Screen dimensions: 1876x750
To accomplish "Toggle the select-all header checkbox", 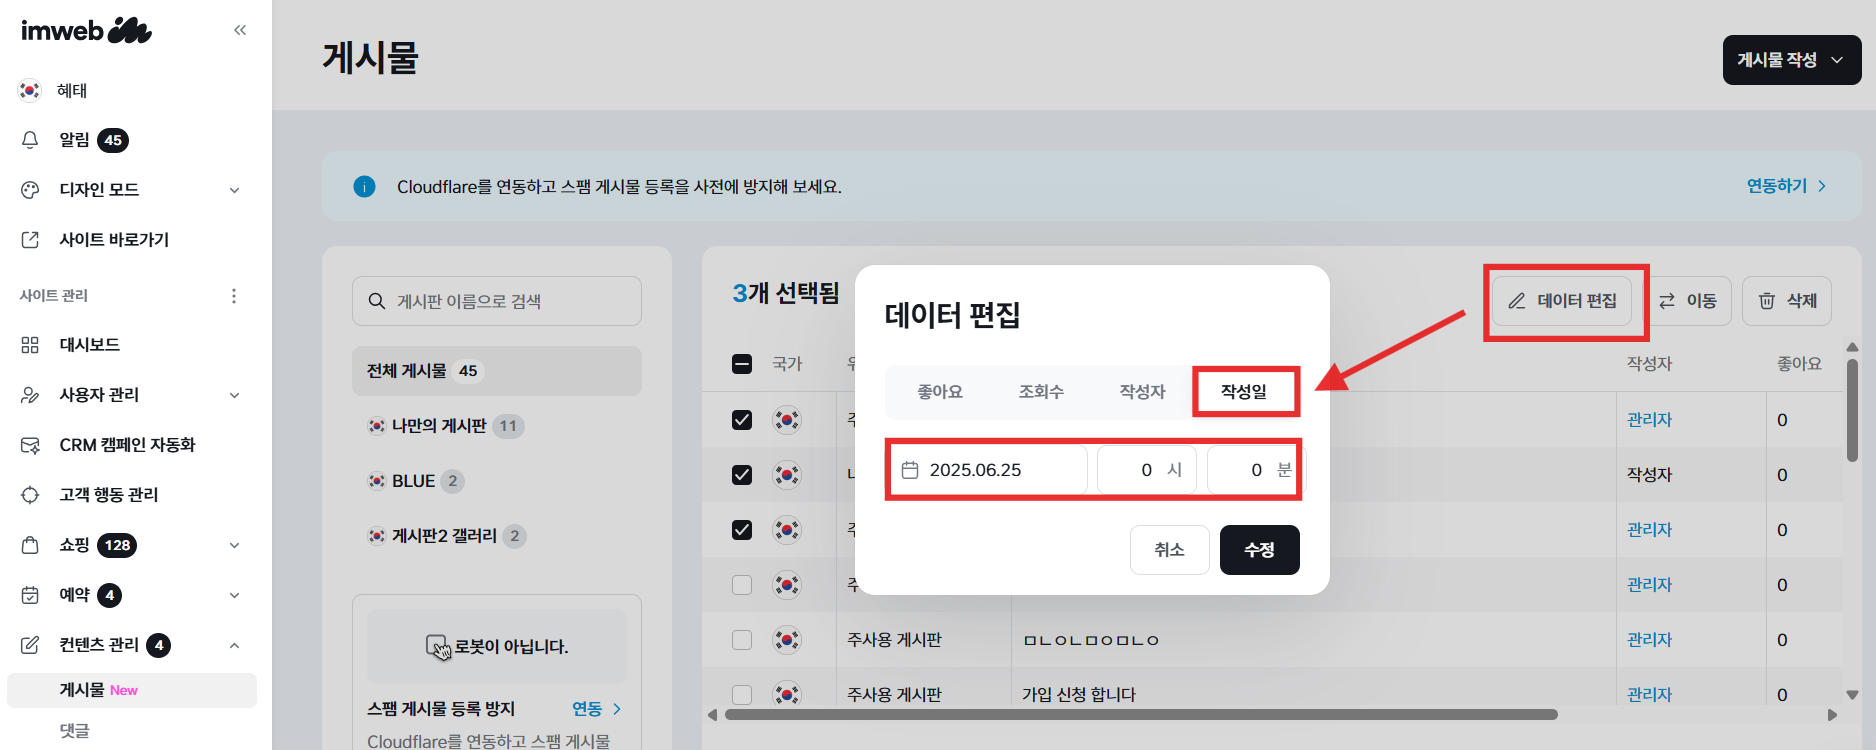I will pos(742,364).
